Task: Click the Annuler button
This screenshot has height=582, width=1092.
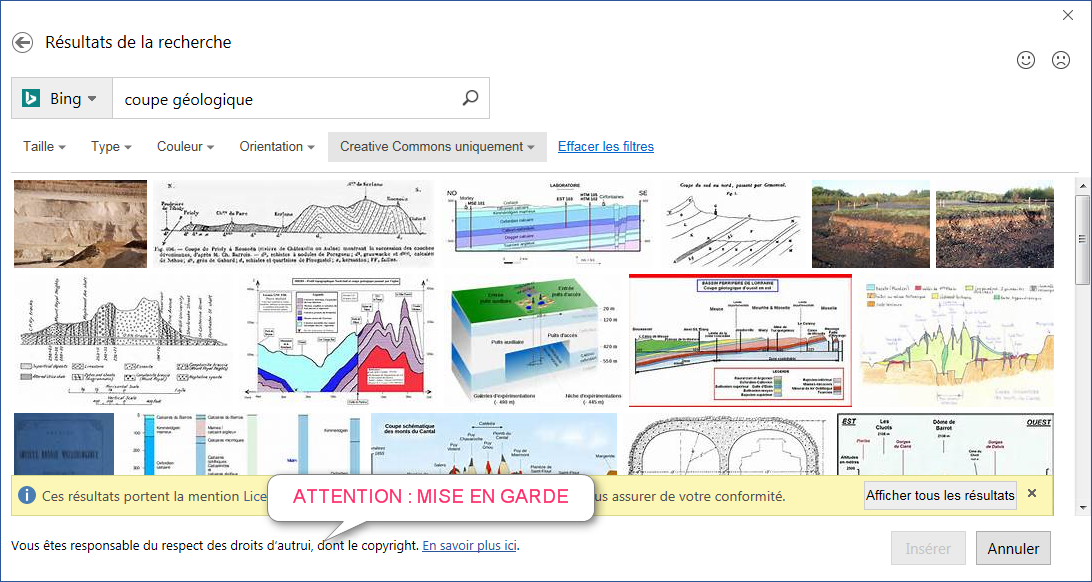Action: [x=1013, y=549]
